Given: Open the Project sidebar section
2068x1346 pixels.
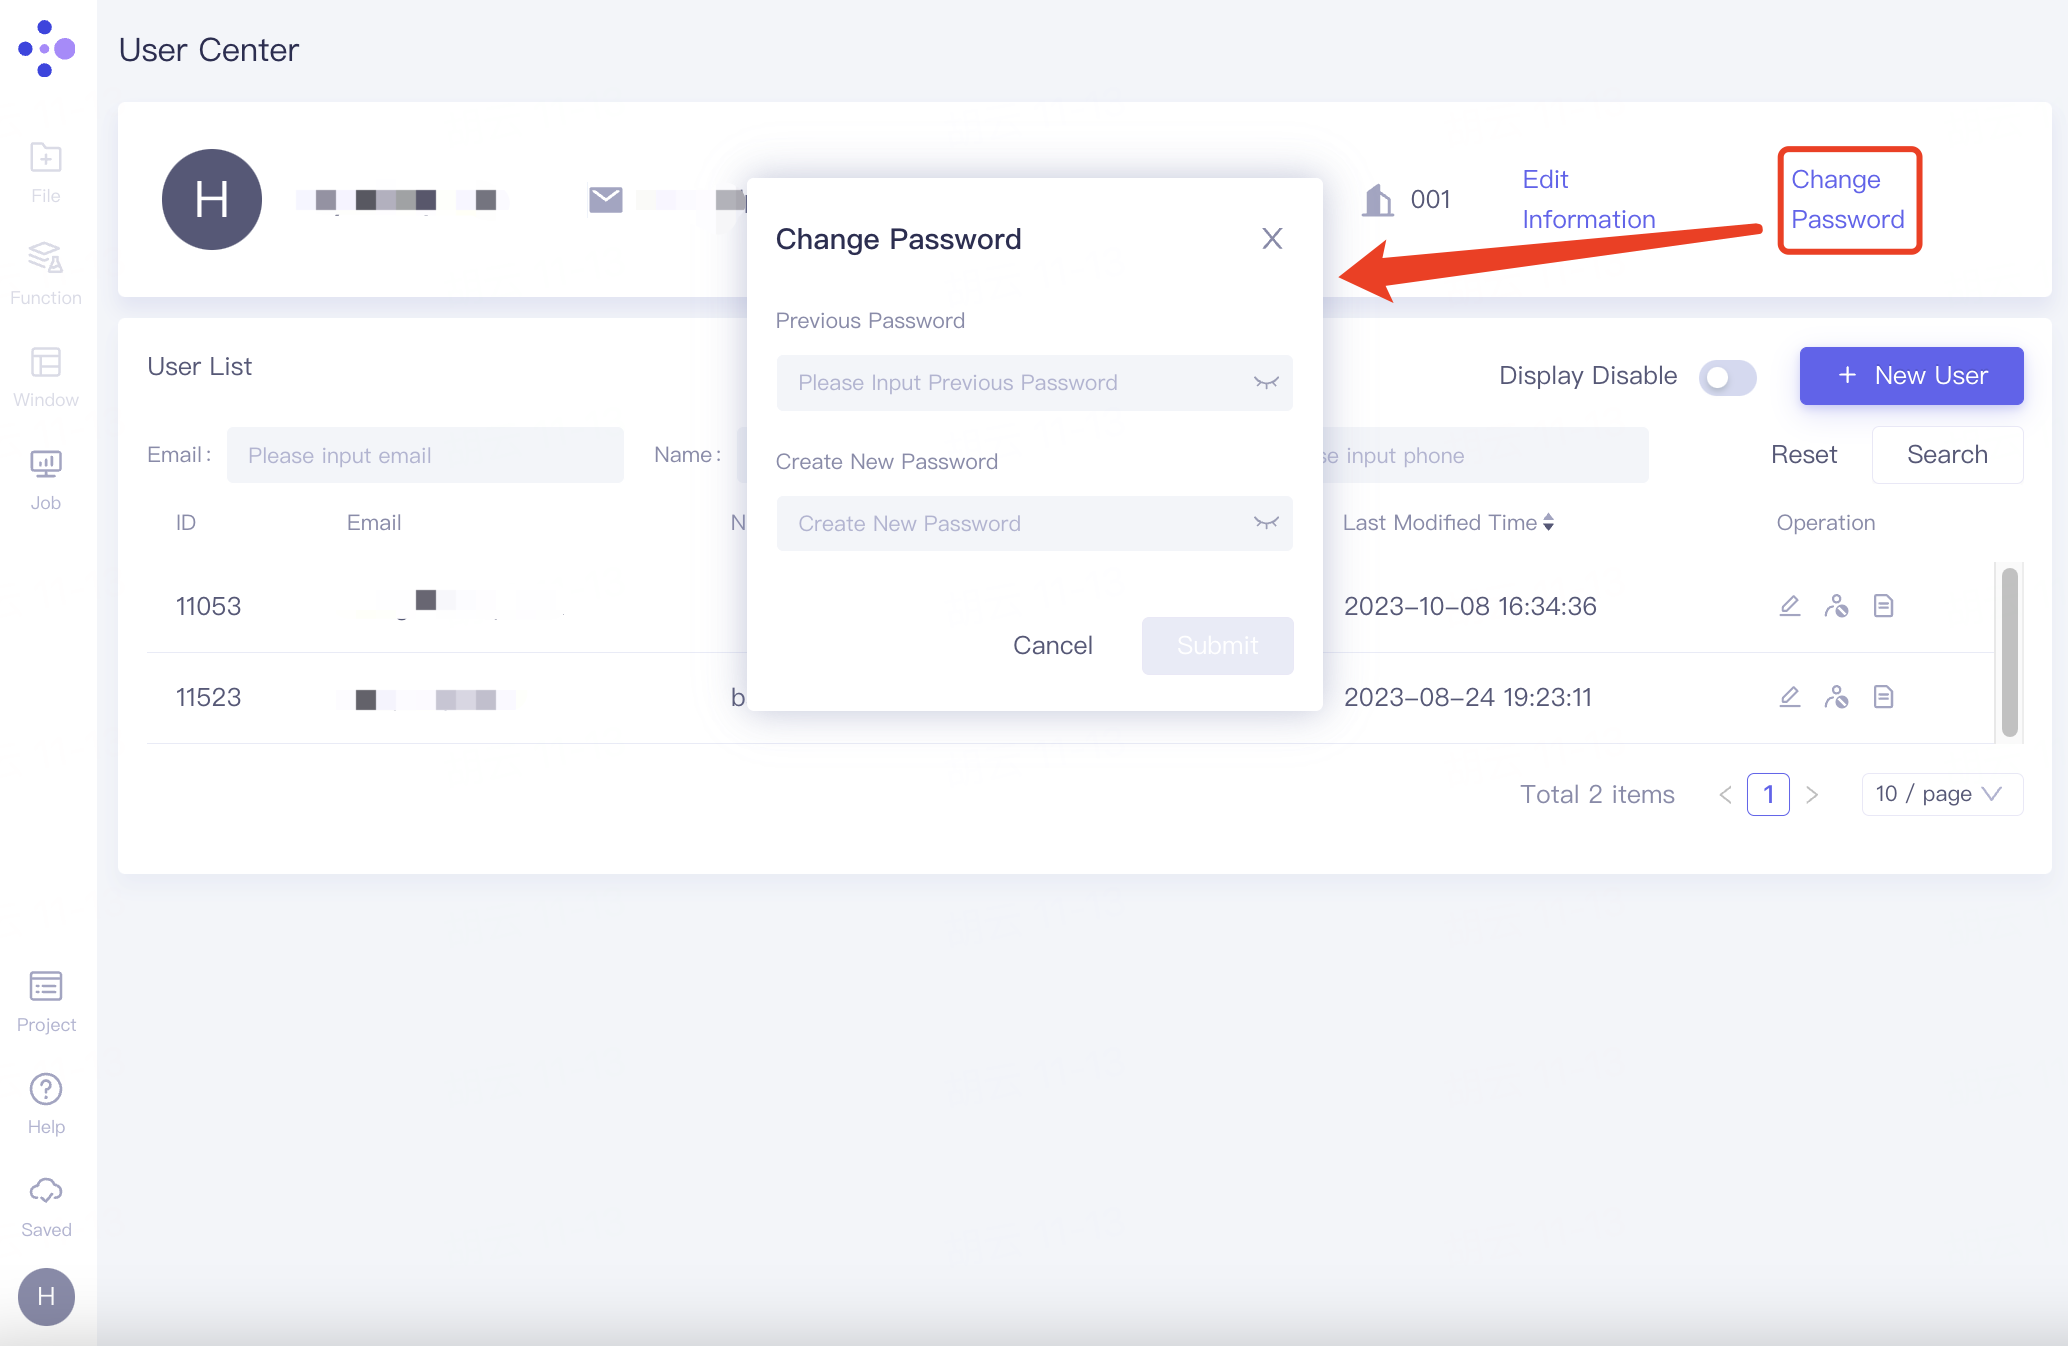Looking at the screenshot, I should pyautogui.click(x=46, y=1001).
